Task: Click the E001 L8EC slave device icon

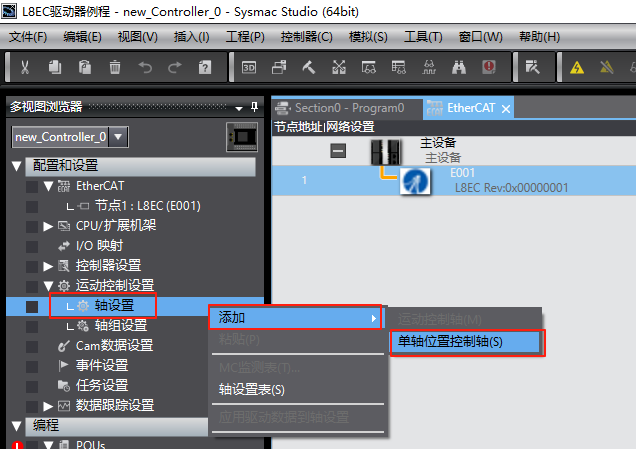Action: tap(415, 181)
